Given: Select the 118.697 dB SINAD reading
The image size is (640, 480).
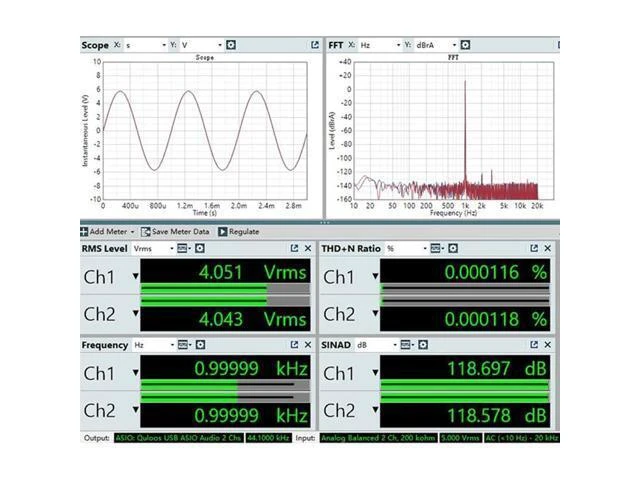Looking at the screenshot, I should click(497, 369).
